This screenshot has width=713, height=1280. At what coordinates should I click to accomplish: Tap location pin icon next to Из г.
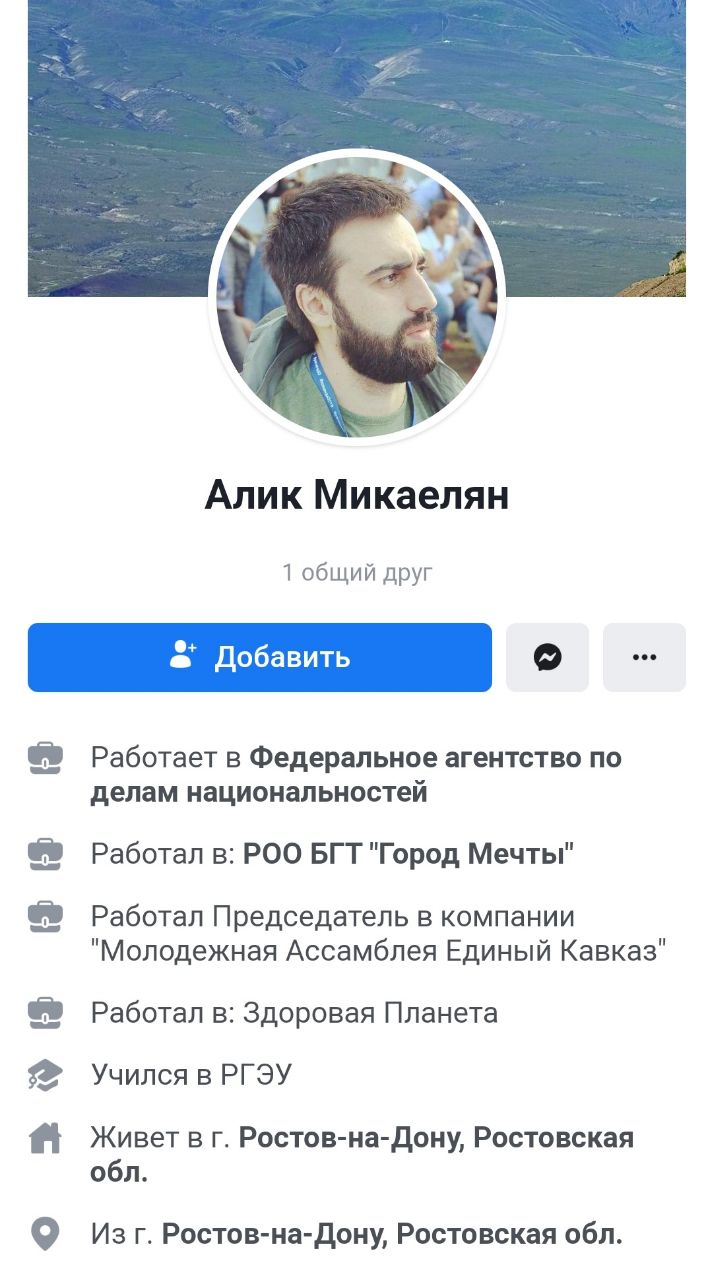click(46, 1234)
